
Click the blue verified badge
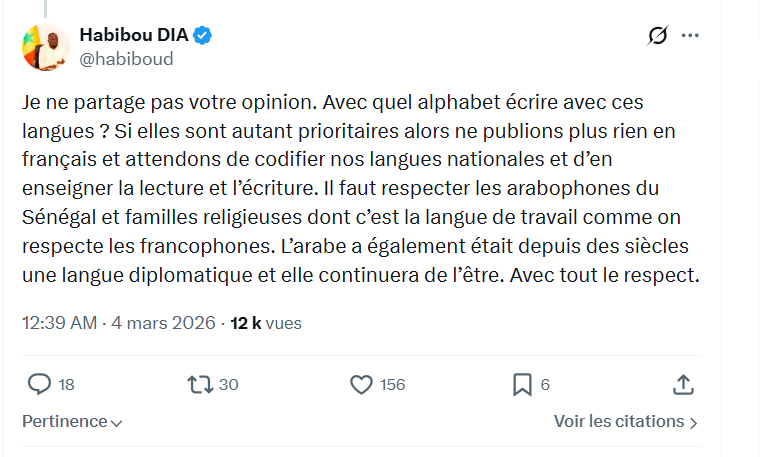203,36
